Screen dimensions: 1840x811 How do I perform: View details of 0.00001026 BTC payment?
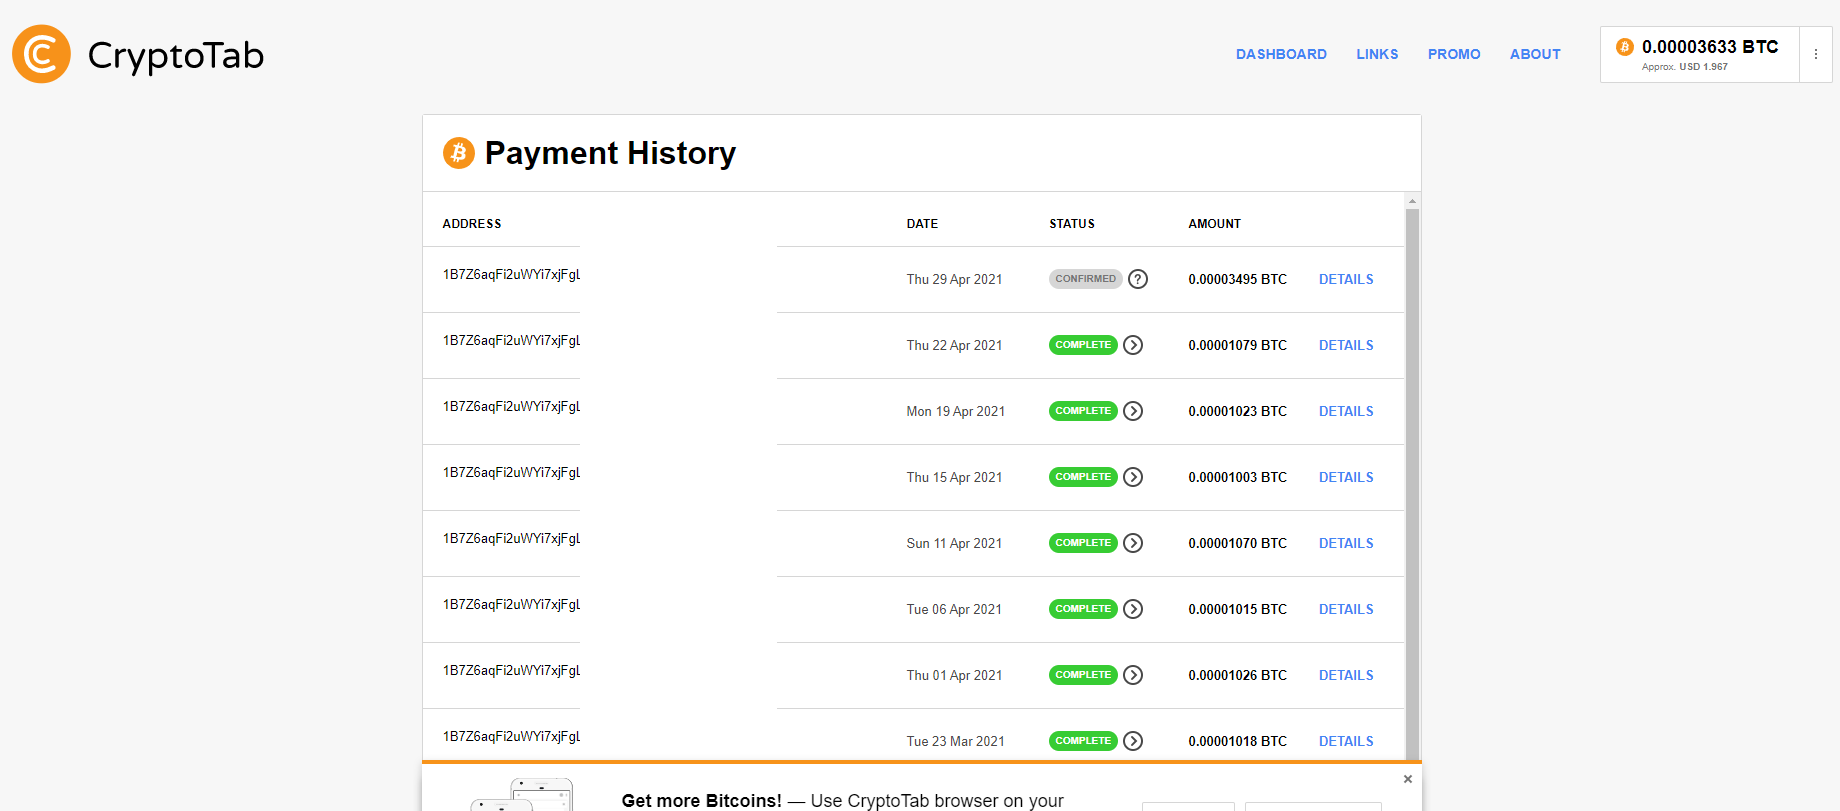click(1346, 675)
